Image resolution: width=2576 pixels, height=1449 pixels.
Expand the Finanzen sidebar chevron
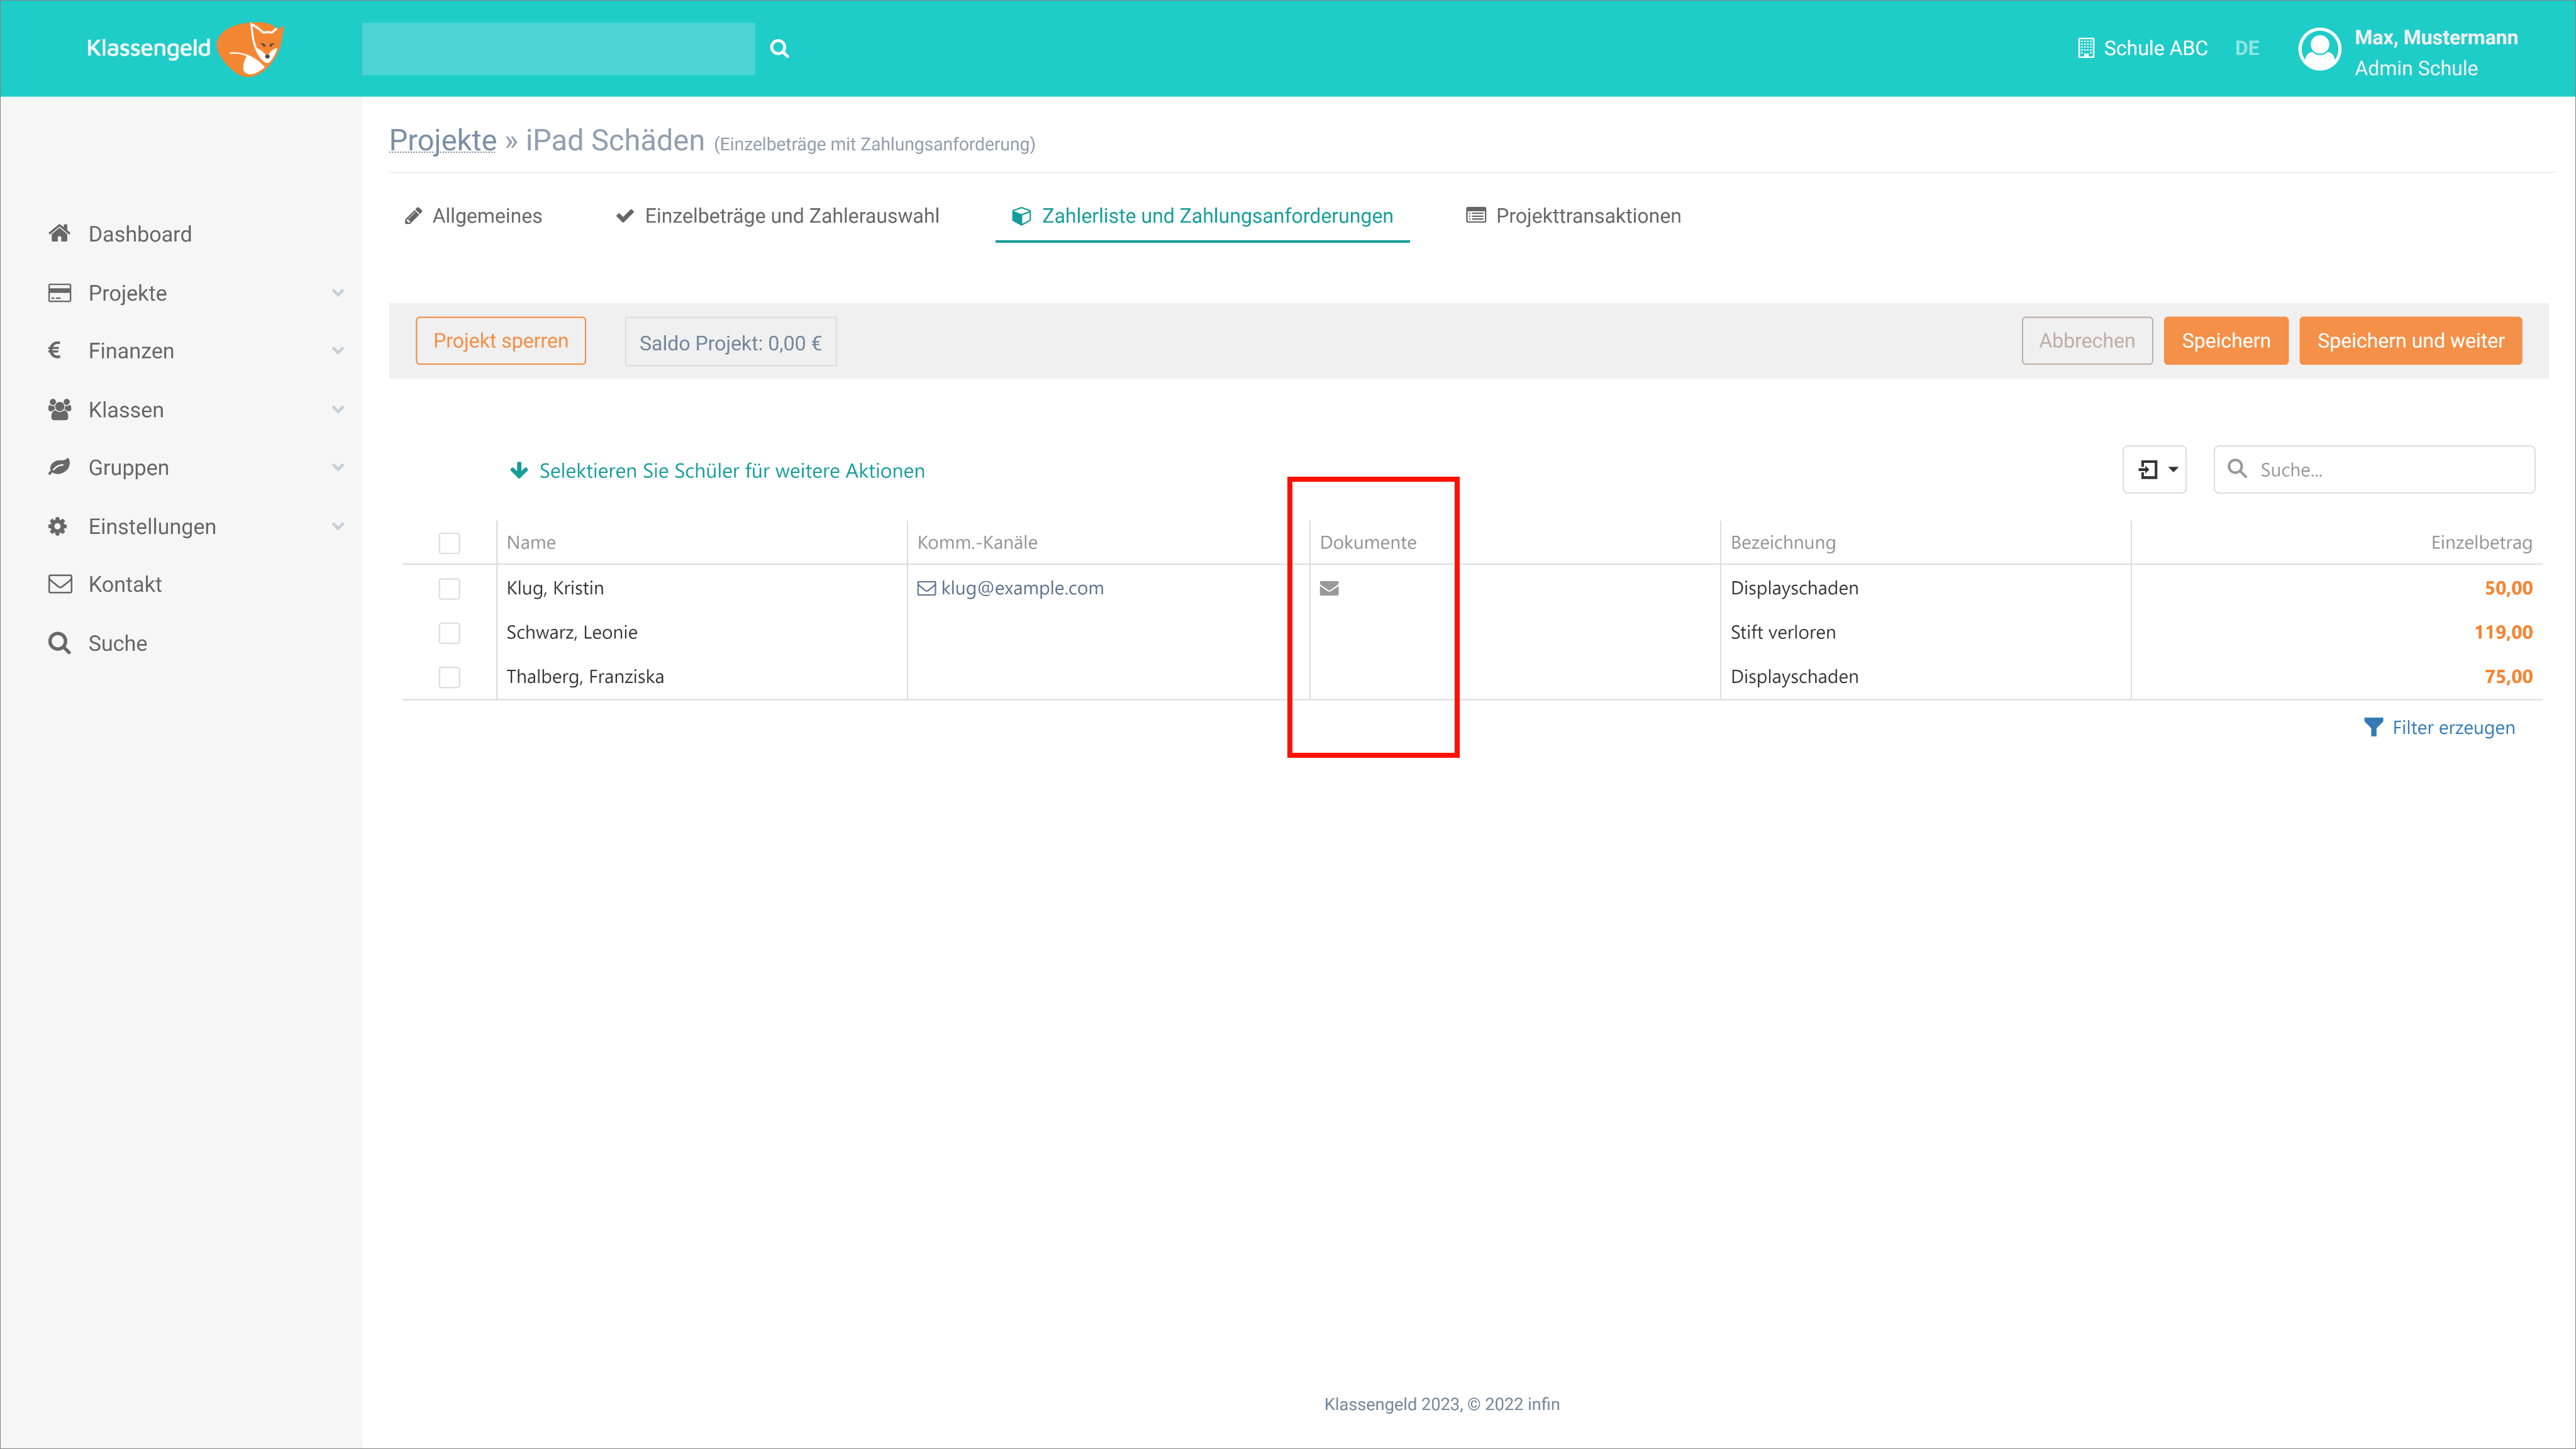(x=338, y=351)
